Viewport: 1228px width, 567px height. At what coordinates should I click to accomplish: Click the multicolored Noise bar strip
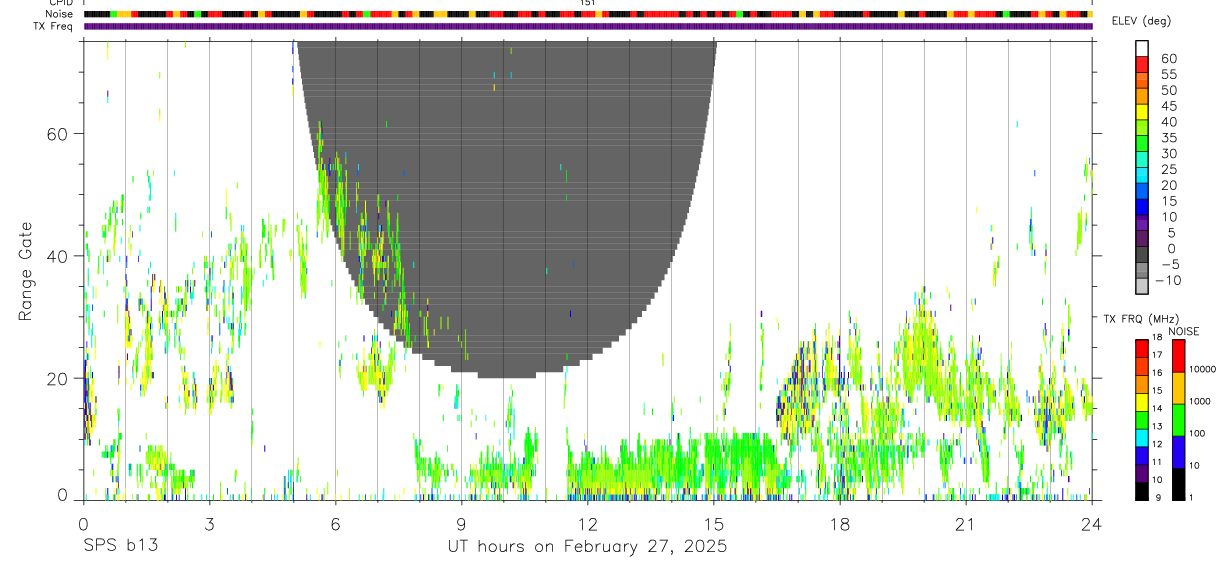[x=587, y=14]
